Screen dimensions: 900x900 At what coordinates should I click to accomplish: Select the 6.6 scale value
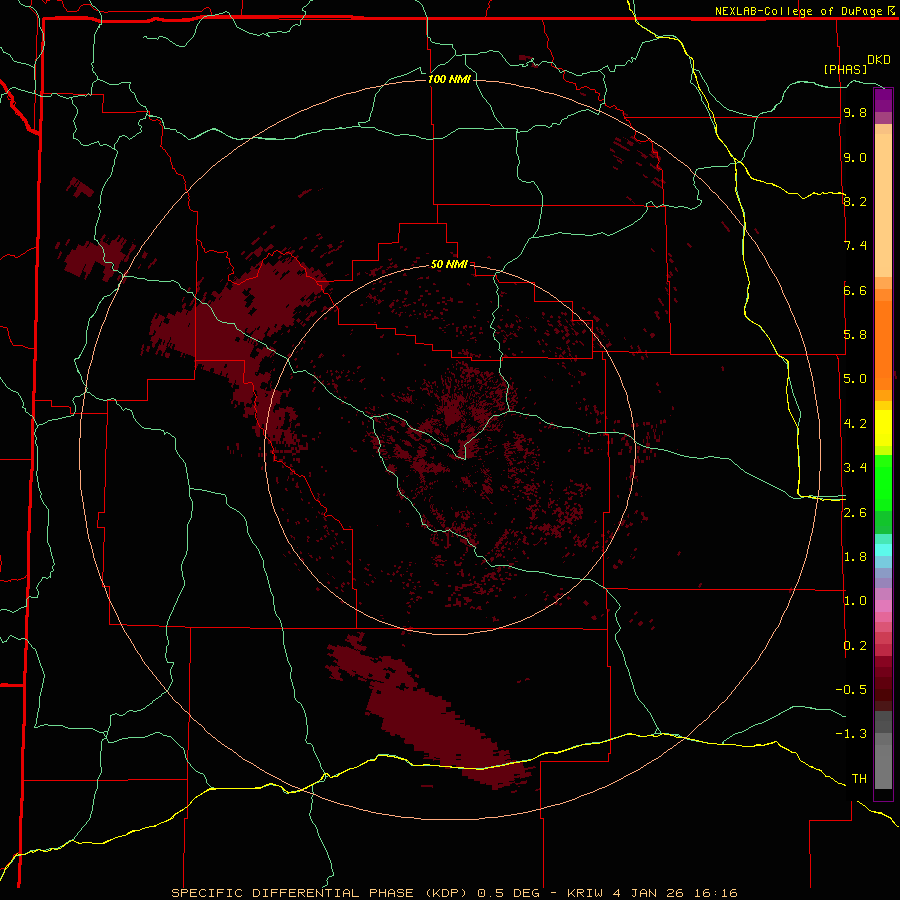(x=855, y=290)
